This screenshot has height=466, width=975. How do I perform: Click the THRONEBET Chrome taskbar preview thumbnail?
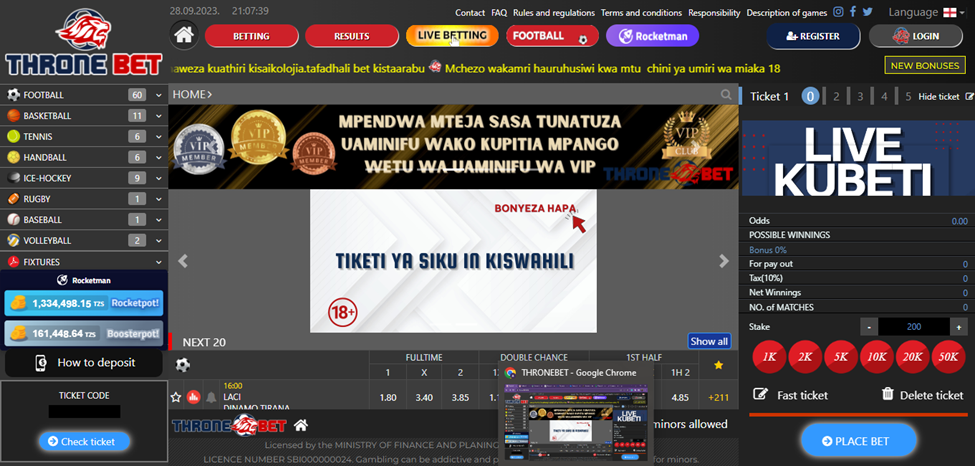point(576,422)
